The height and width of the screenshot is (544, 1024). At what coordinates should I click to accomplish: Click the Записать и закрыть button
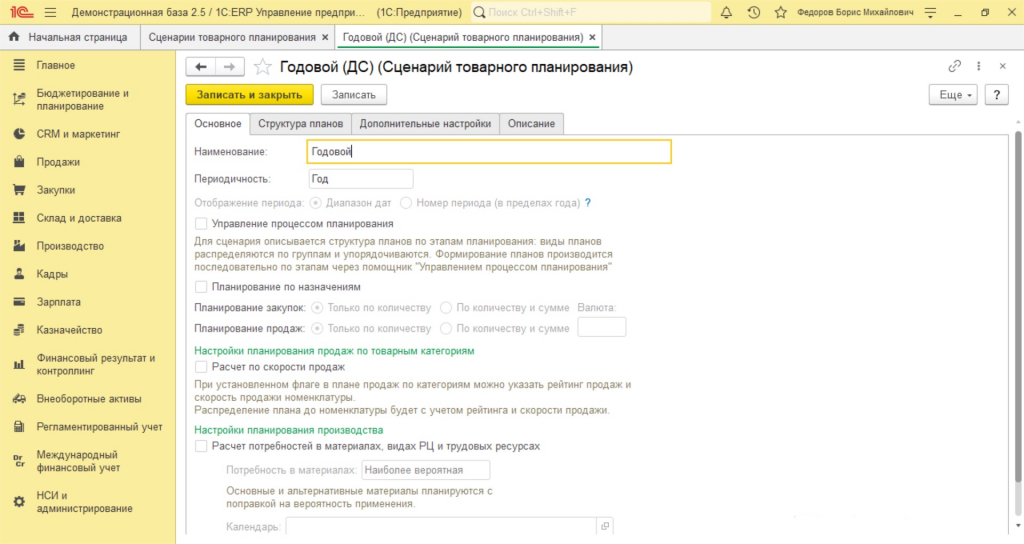pos(249,95)
